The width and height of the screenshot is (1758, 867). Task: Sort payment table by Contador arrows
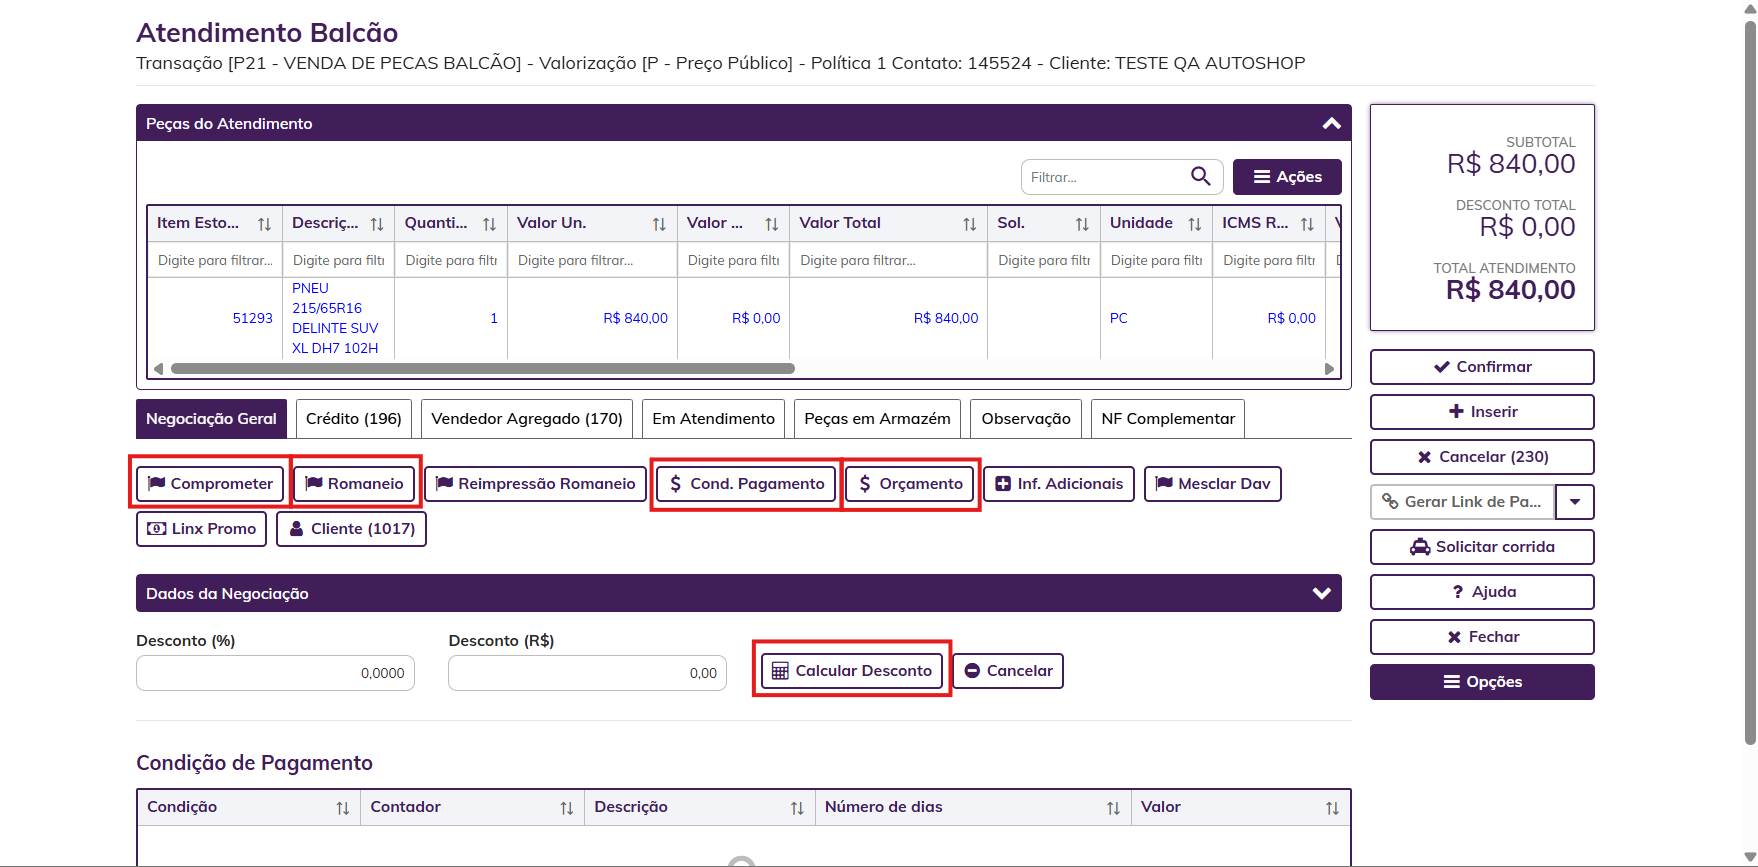[566, 808]
